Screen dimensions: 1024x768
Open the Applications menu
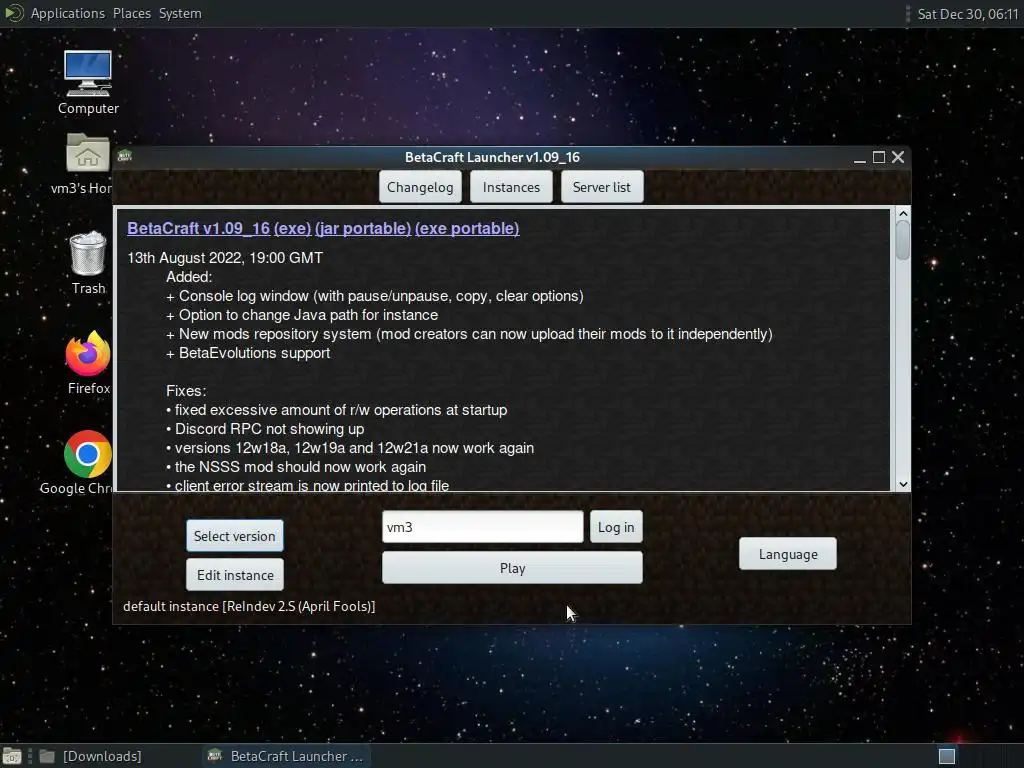[x=67, y=13]
